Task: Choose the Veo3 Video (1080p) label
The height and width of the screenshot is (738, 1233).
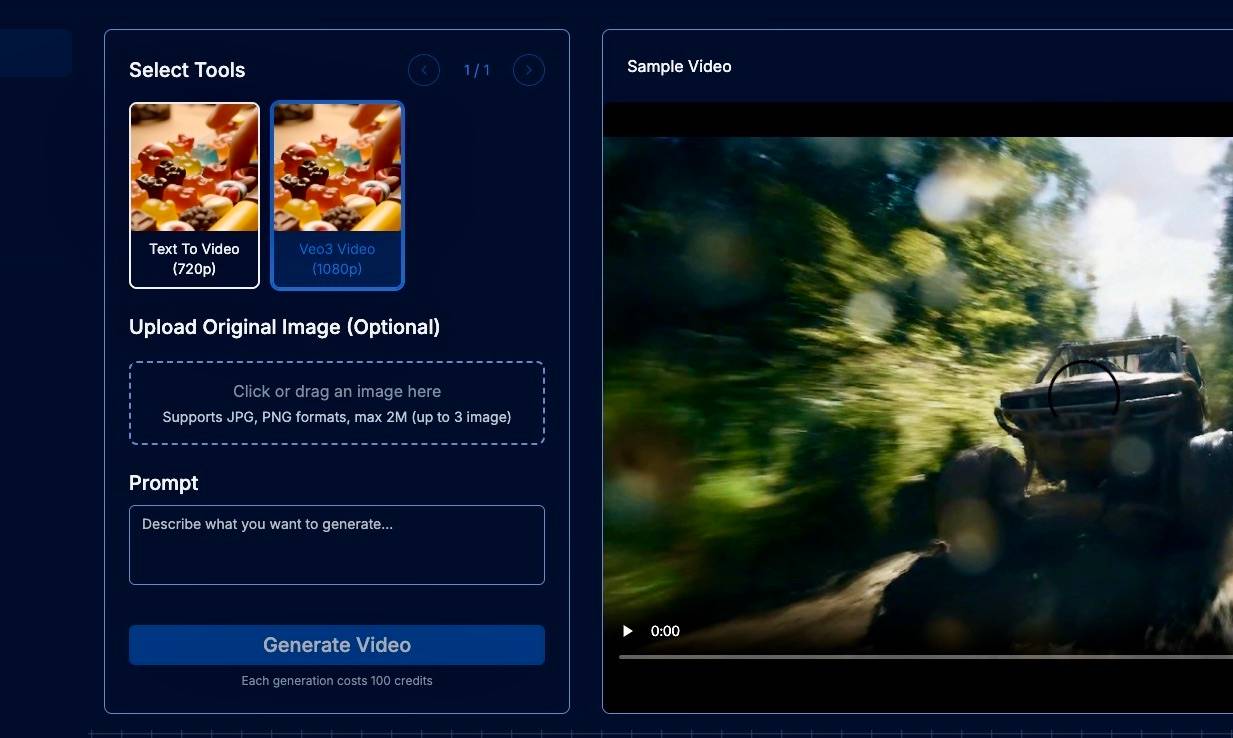Action: [x=337, y=259]
